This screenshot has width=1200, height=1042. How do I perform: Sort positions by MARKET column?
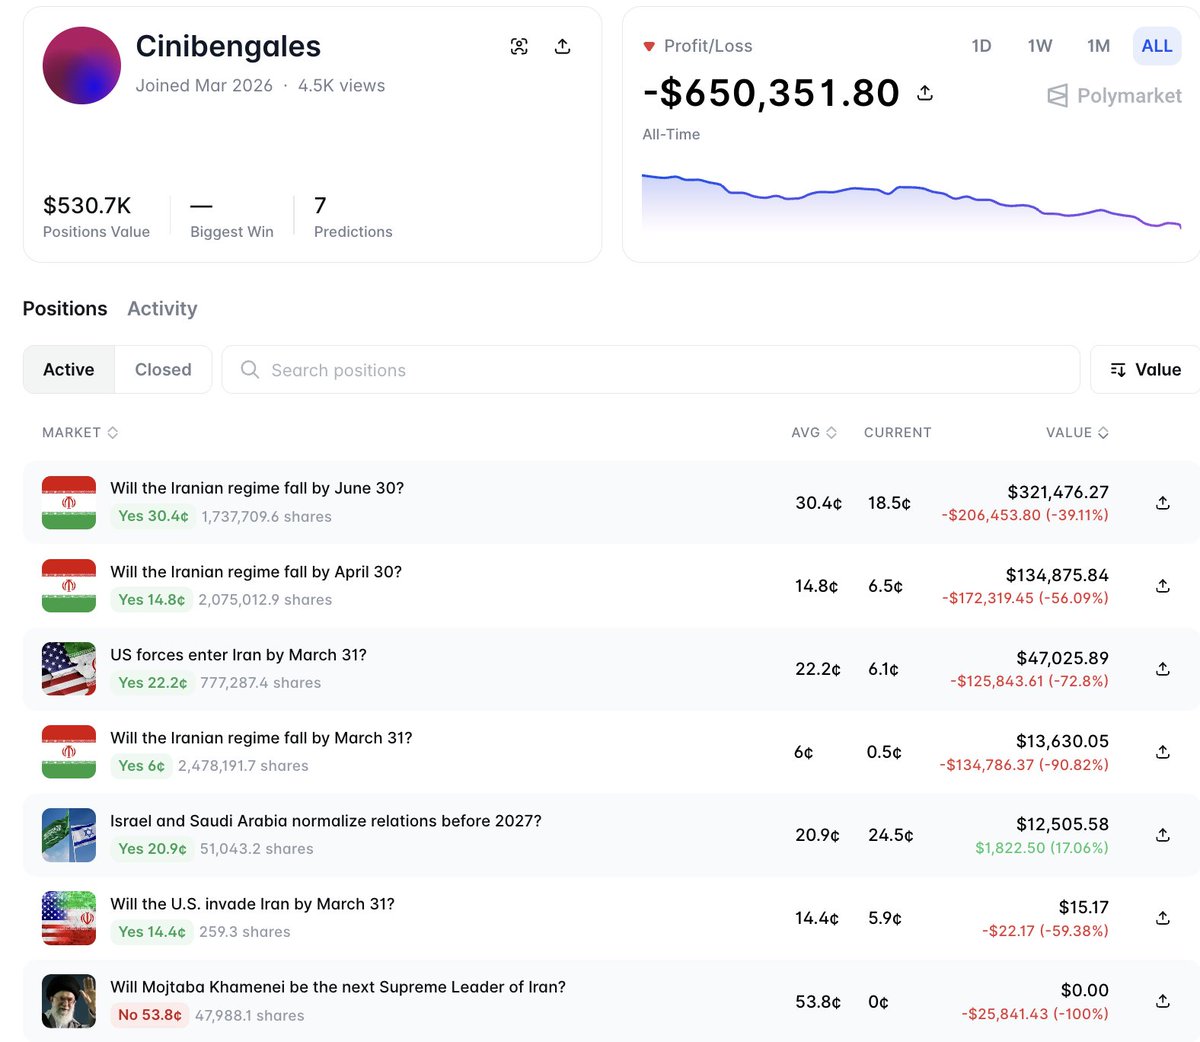80,433
